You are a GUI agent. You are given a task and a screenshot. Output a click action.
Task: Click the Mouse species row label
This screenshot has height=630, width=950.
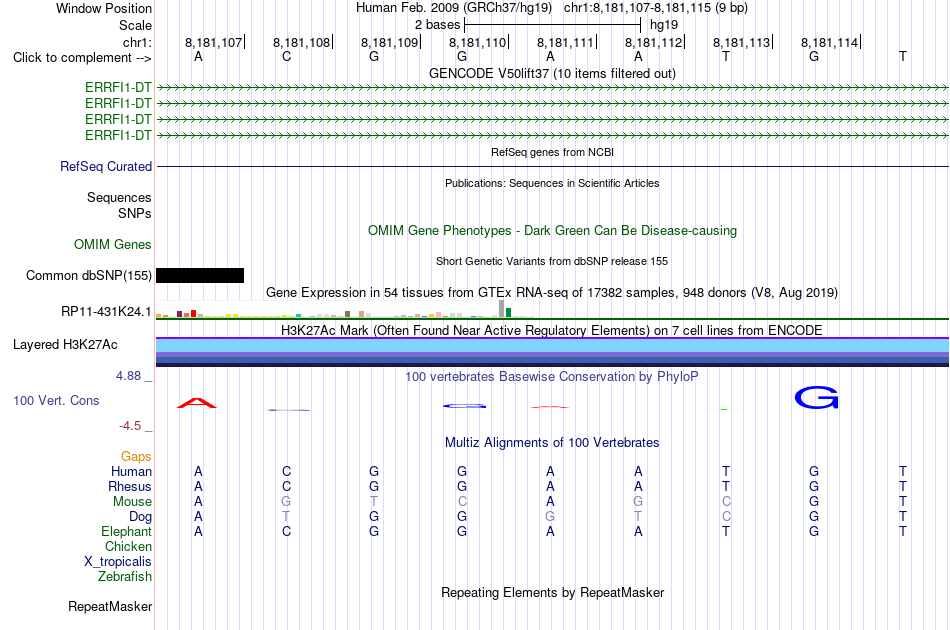point(132,502)
